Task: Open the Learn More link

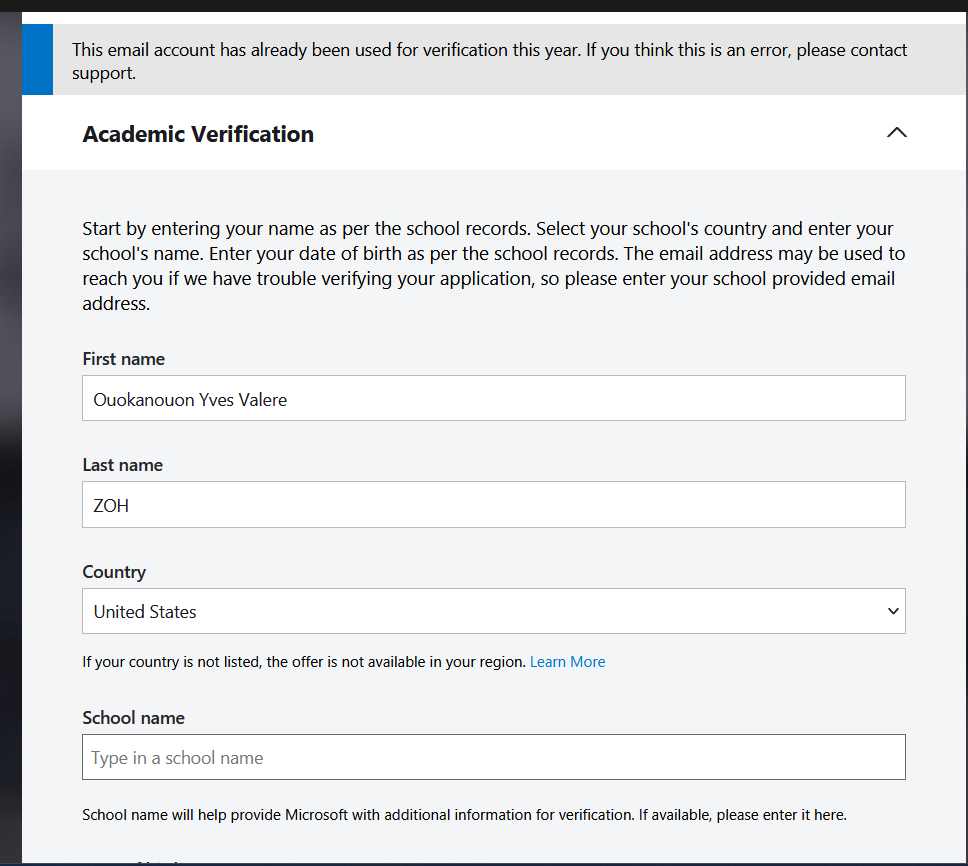Action: [x=567, y=662]
